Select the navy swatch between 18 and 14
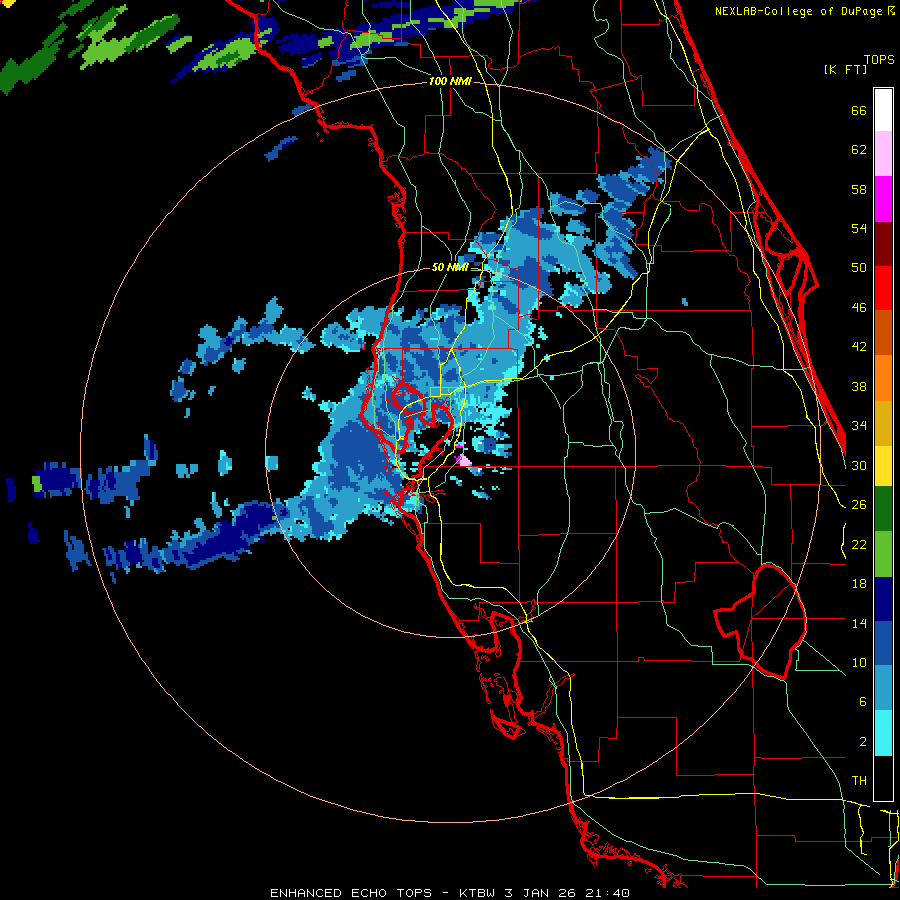The height and width of the screenshot is (900, 900). coord(883,599)
